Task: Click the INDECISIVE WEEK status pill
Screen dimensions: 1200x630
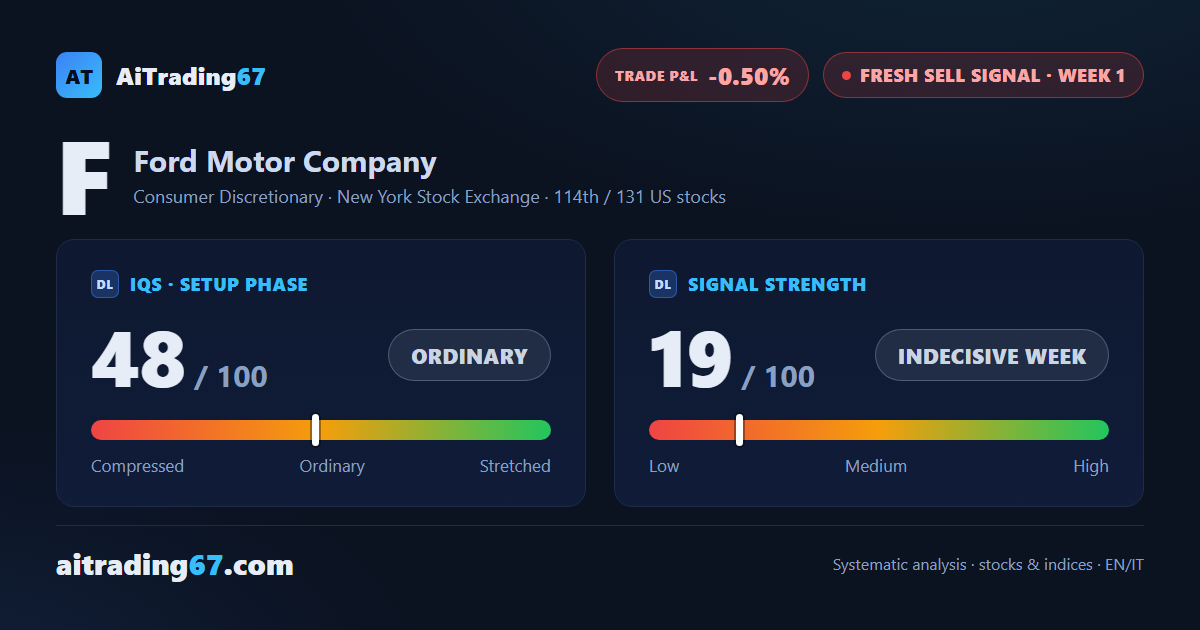Action: tap(992, 355)
